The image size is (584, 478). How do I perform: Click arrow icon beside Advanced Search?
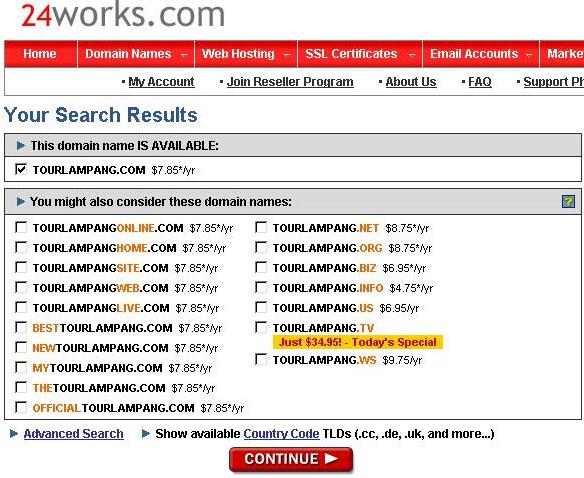click(14, 434)
